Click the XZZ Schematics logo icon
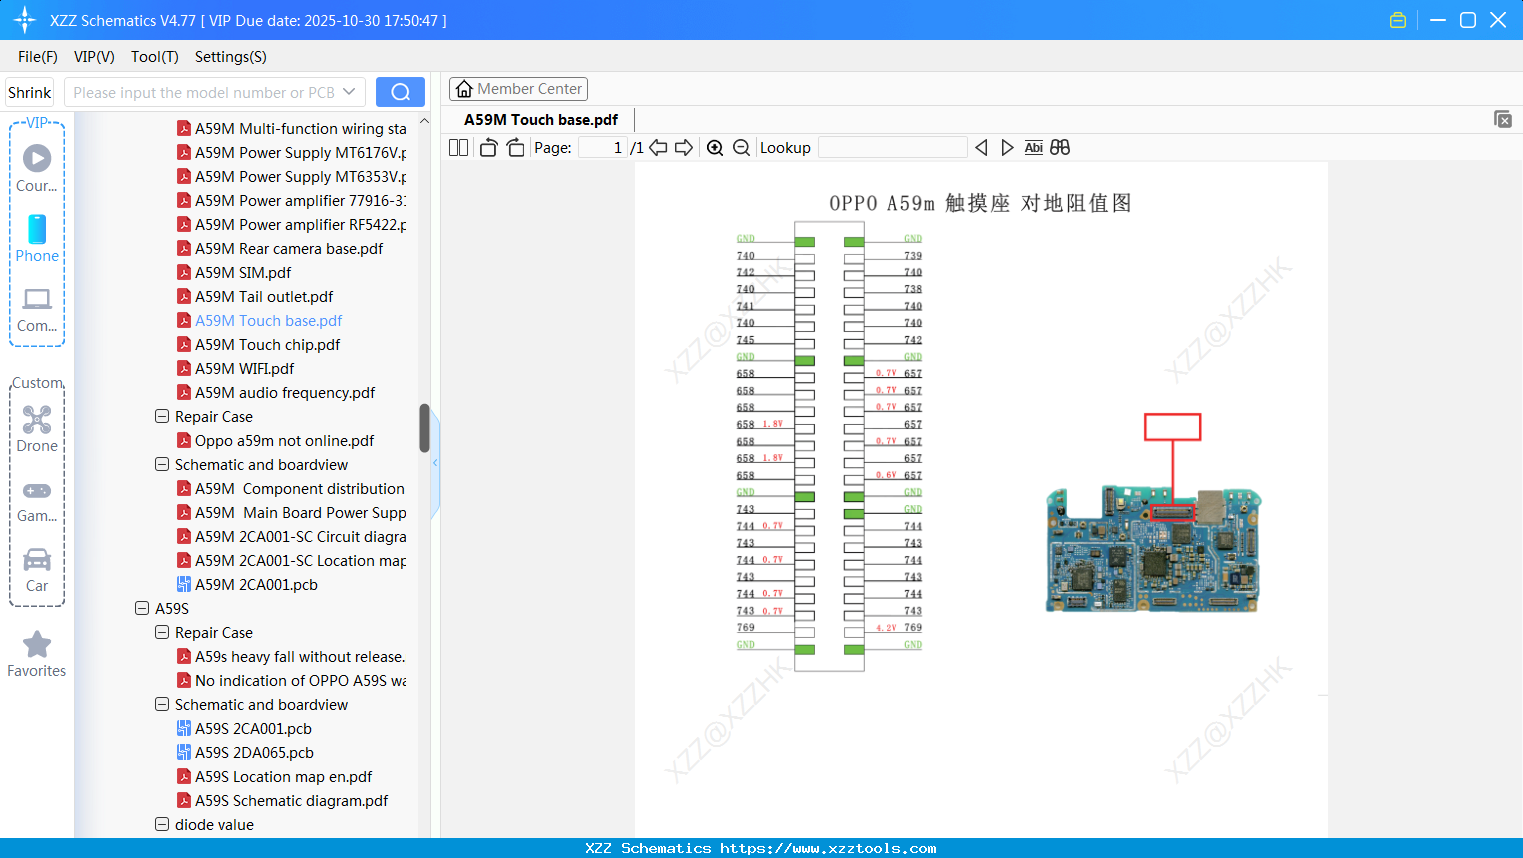 pyautogui.click(x=25, y=20)
